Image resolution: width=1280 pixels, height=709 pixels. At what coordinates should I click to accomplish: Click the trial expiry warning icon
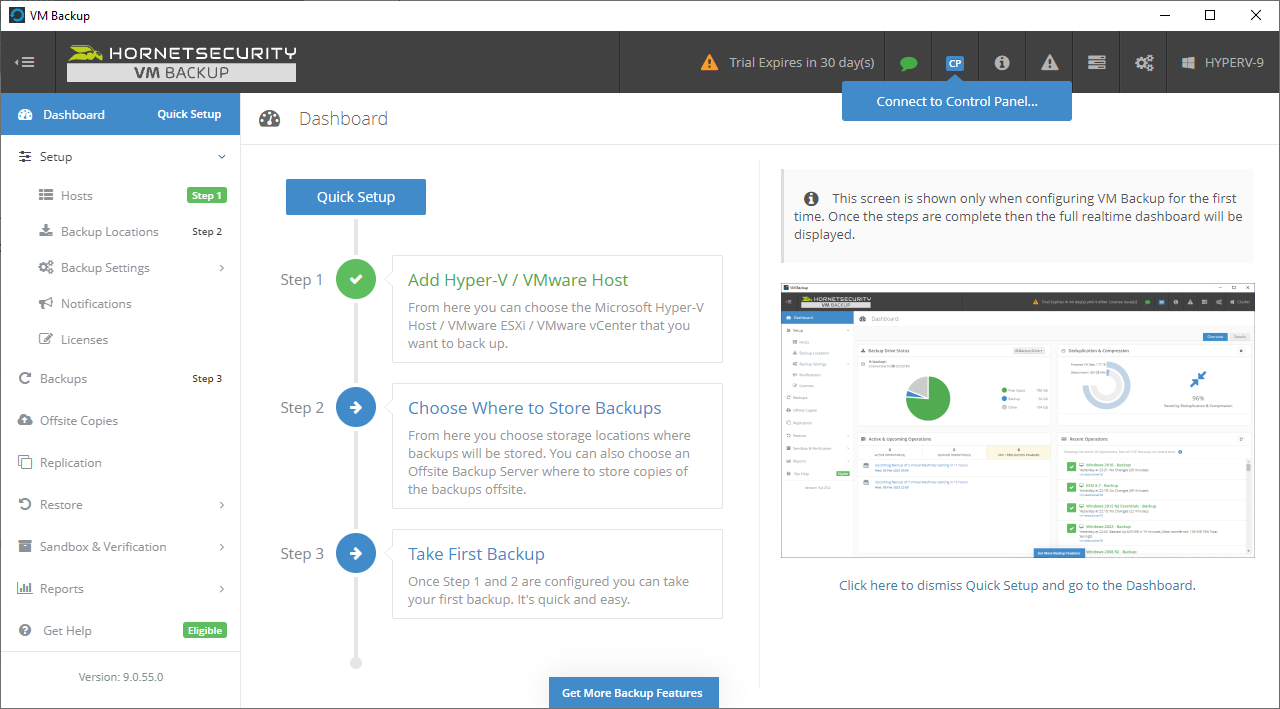(709, 62)
